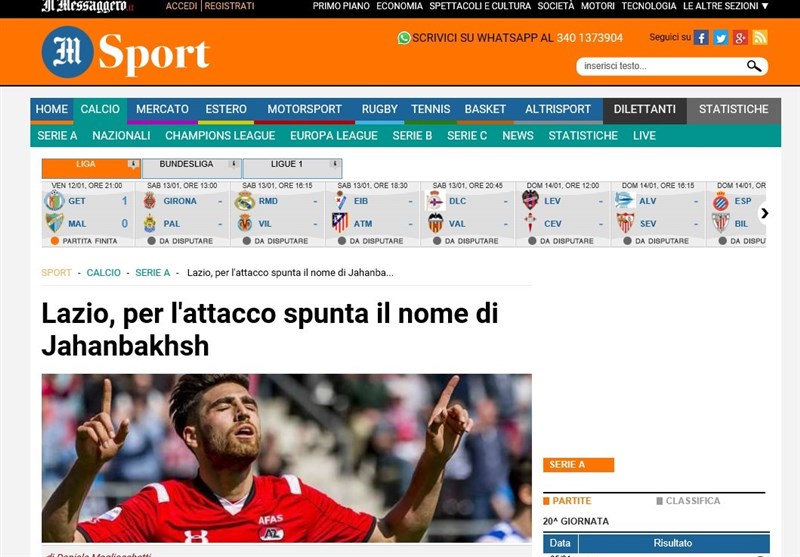Click the Accedi login link
The image size is (800, 557).
[181, 6]
